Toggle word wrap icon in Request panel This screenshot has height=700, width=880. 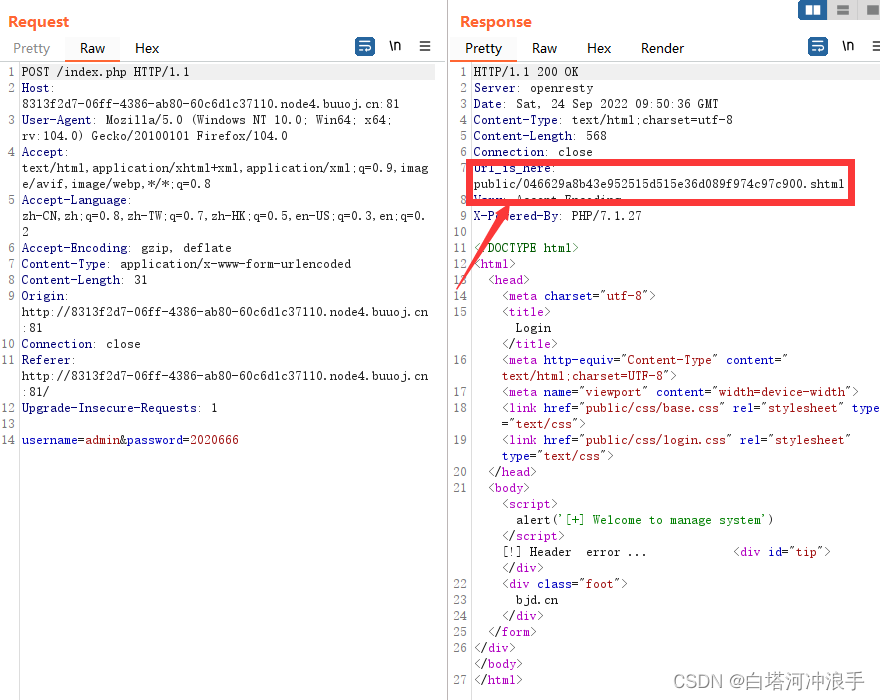(365, 46)
